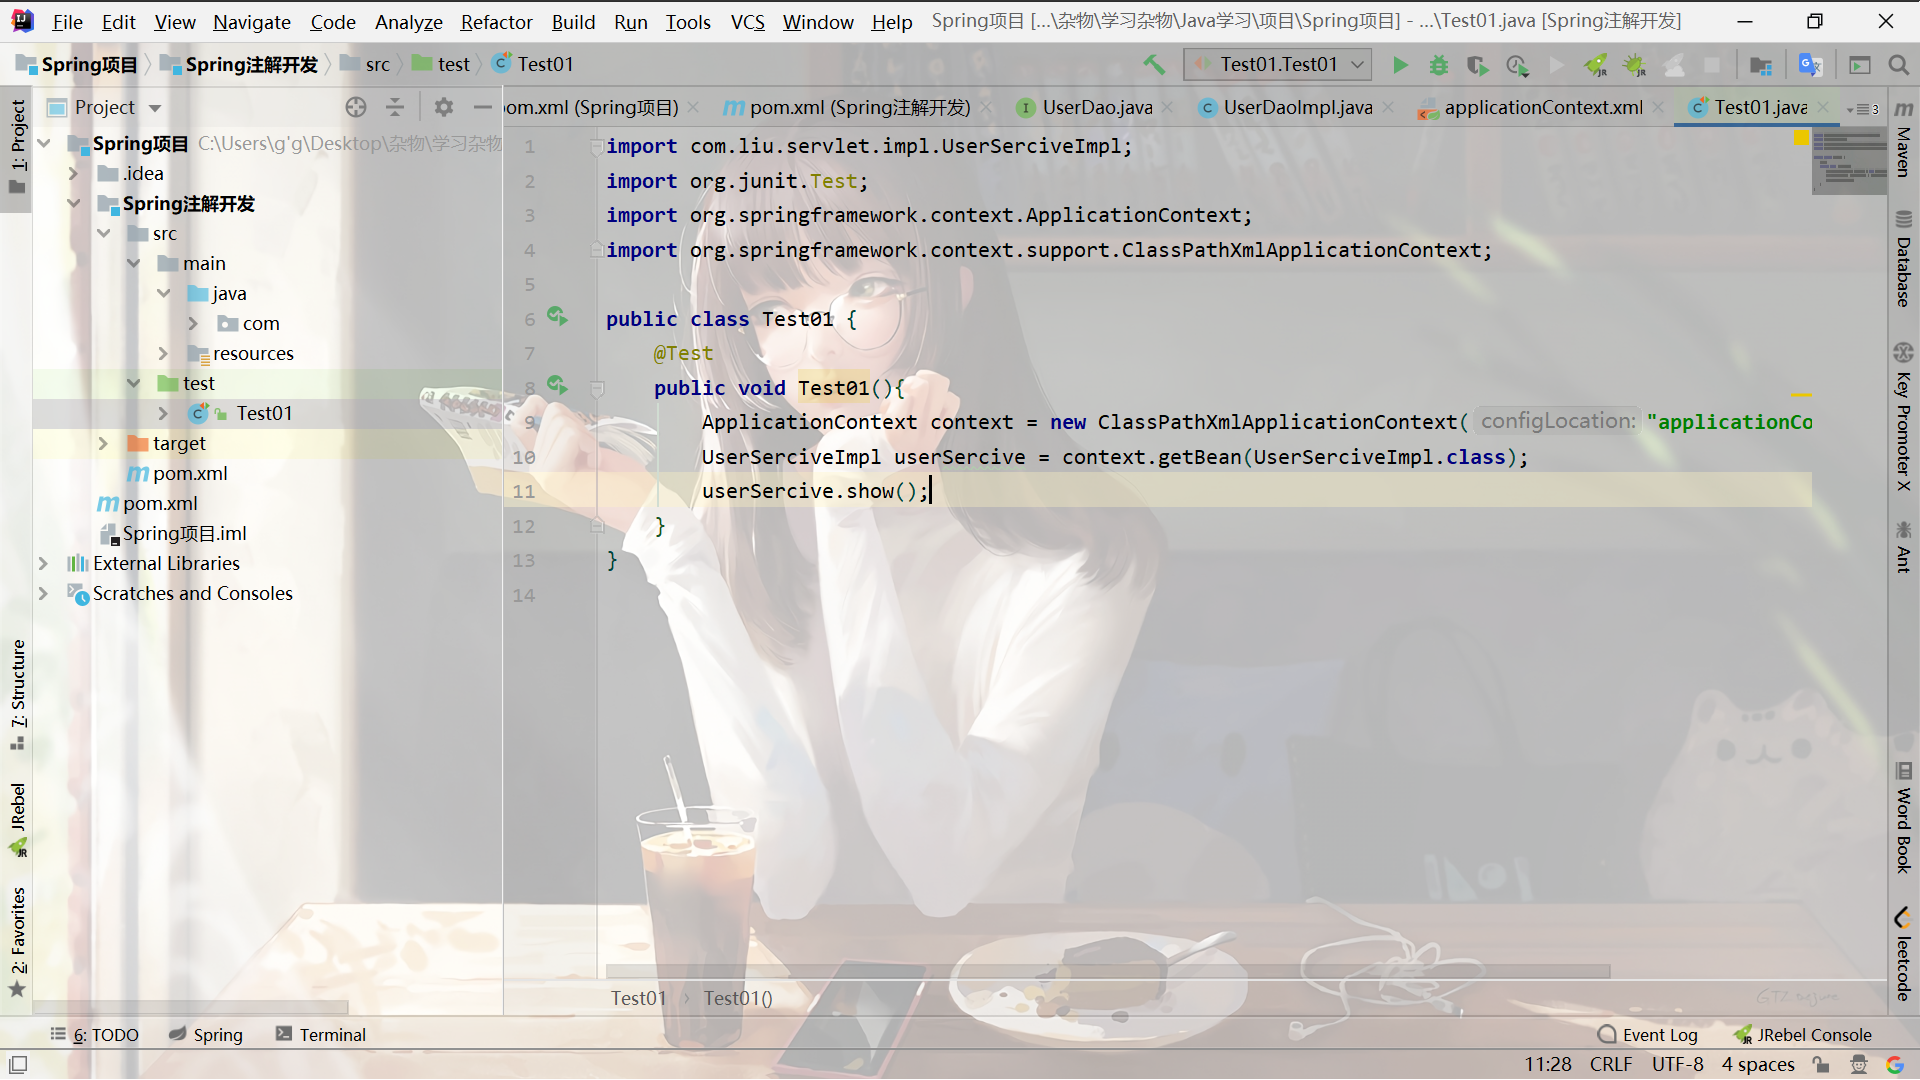The width and height of the screenshot is (1920, 1080).
Task: Click the Google icon in status bar
Action: (1895, 1065)
